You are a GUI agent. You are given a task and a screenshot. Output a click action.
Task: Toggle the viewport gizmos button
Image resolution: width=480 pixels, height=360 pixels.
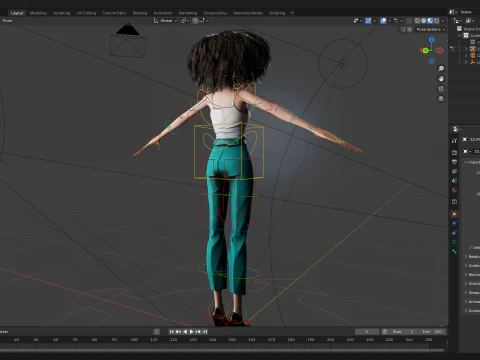point(368,21)
